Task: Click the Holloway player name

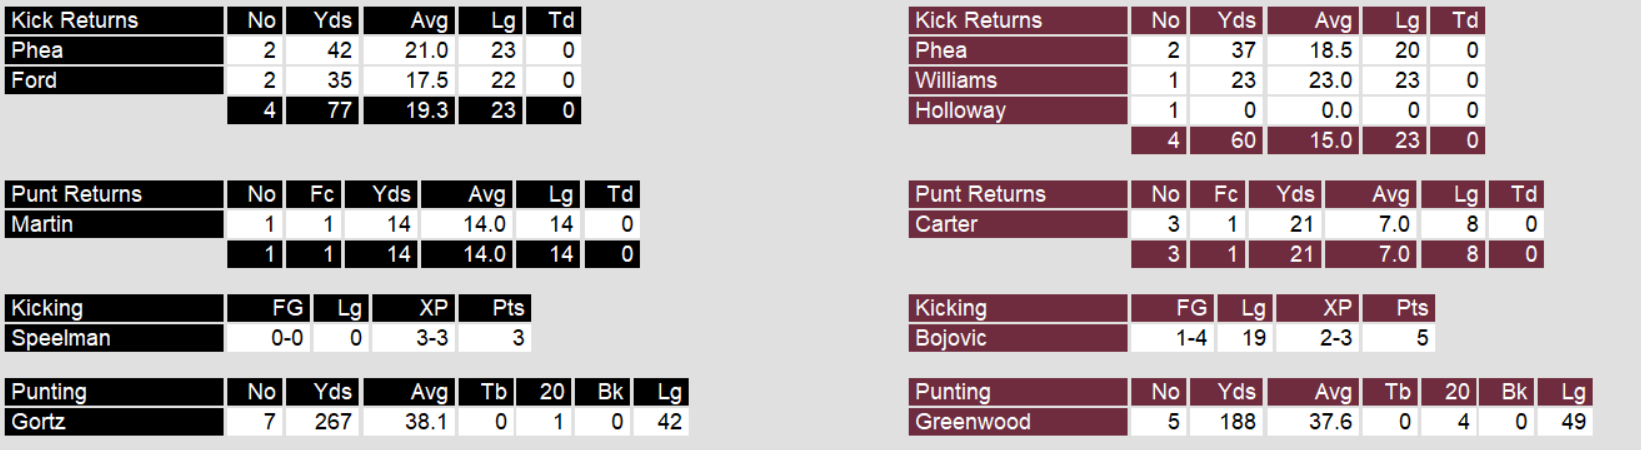Action: coord(1018,110)
